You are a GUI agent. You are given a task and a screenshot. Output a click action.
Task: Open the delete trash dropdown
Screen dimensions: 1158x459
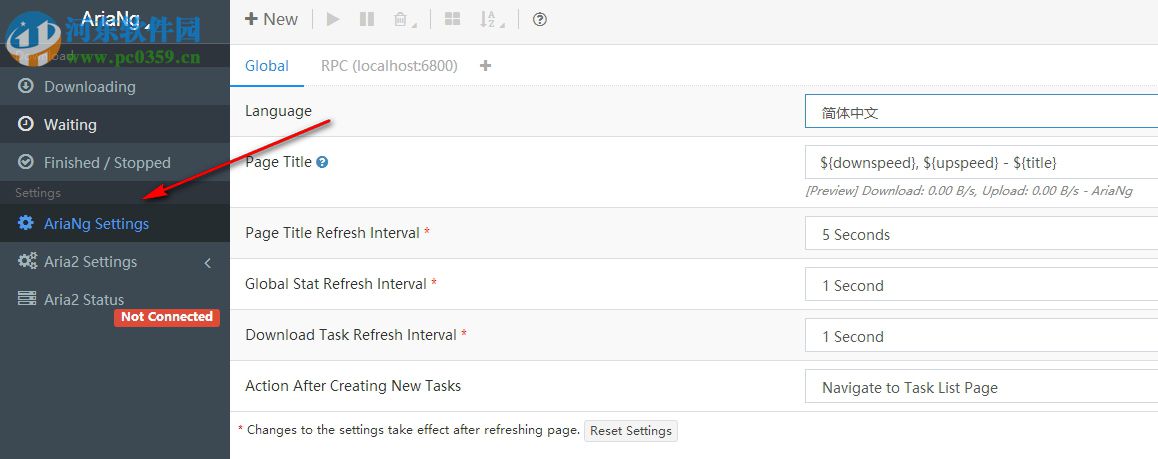coord(404,20)
